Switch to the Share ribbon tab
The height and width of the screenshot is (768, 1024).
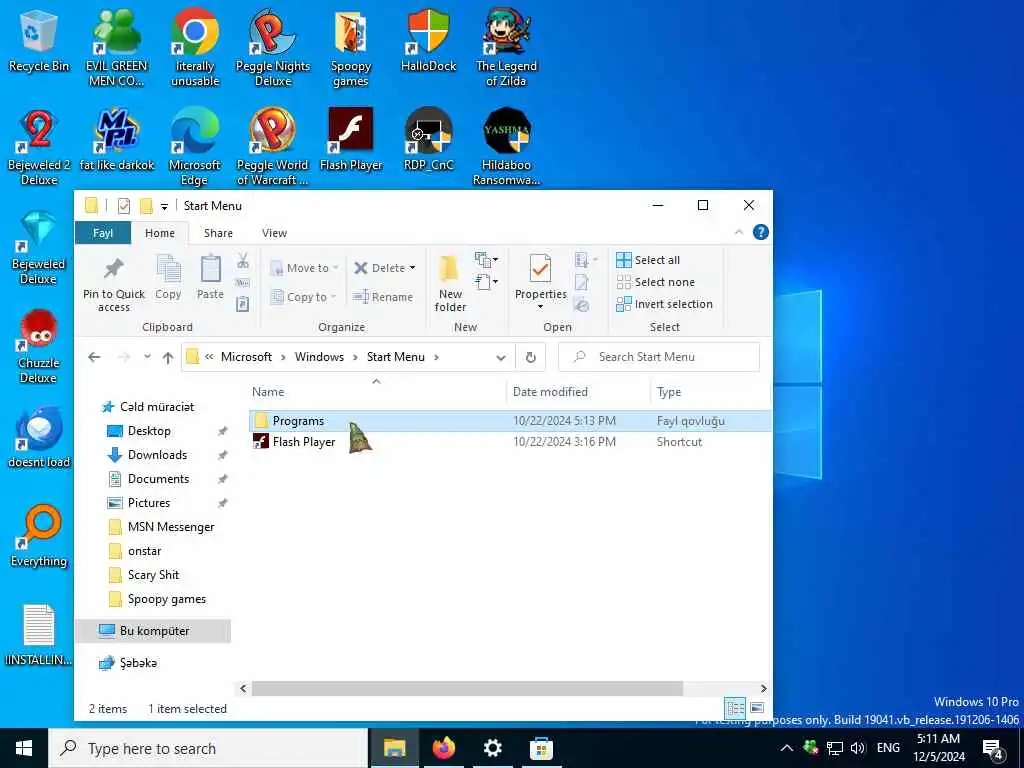click(218, 233)
